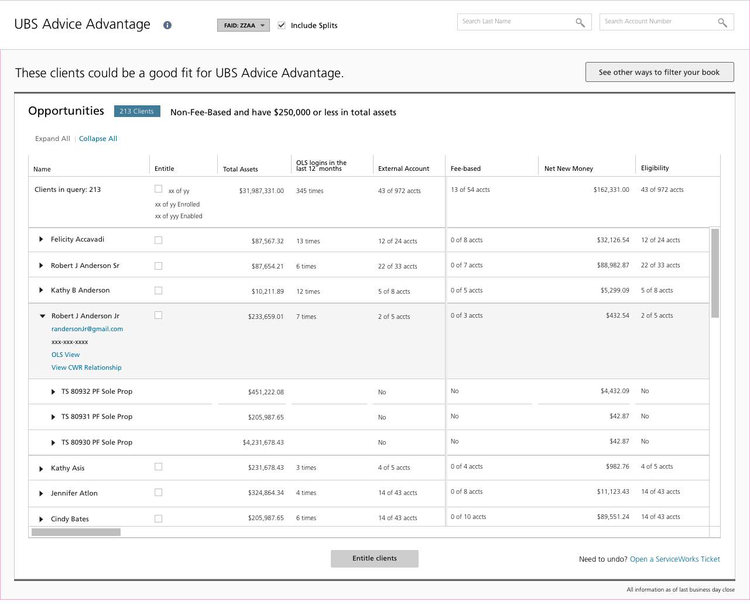Screen dimensions: 750x605
Task: Click the magnifier in Search Last Name
Action: 580,22
